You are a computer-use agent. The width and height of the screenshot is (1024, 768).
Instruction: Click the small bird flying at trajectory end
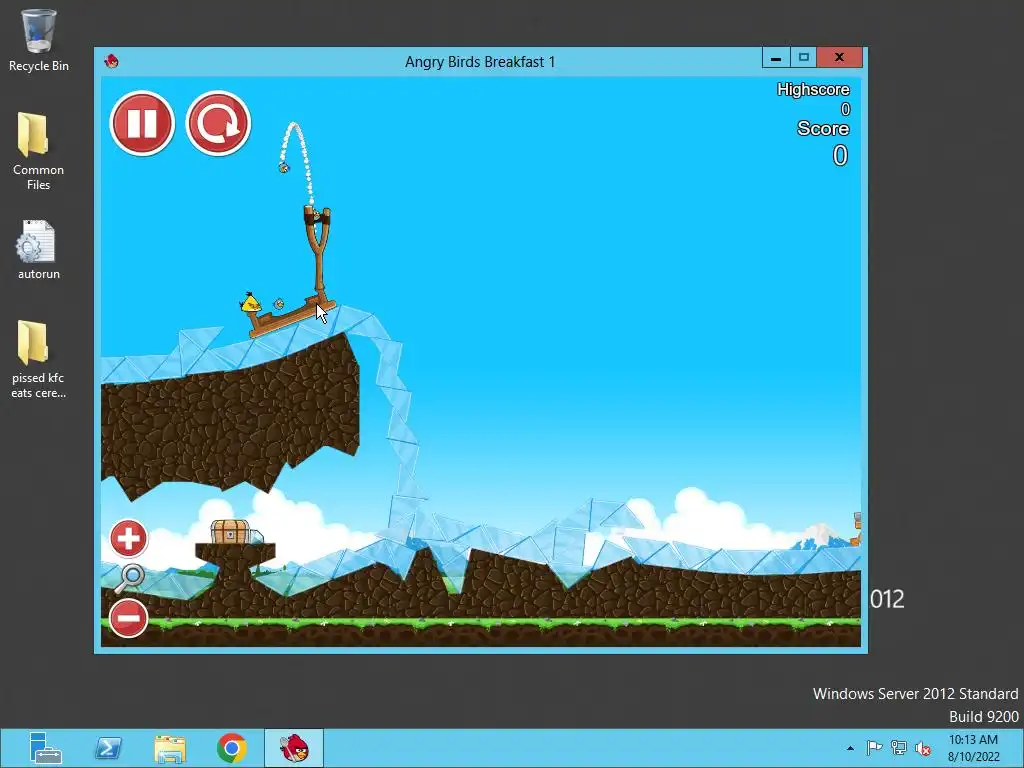283,168
